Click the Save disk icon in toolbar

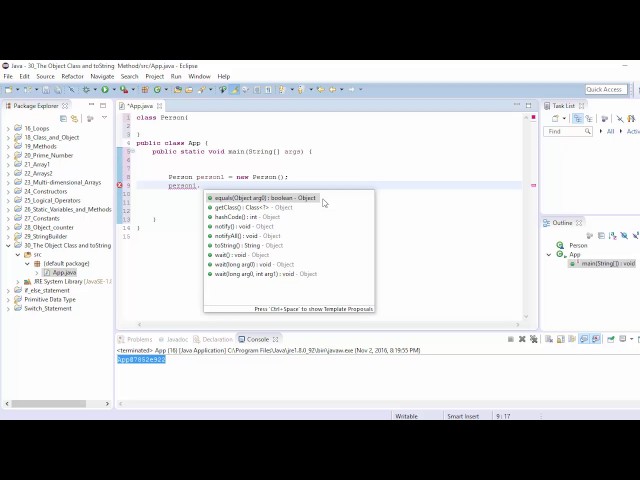click(46, 89)
